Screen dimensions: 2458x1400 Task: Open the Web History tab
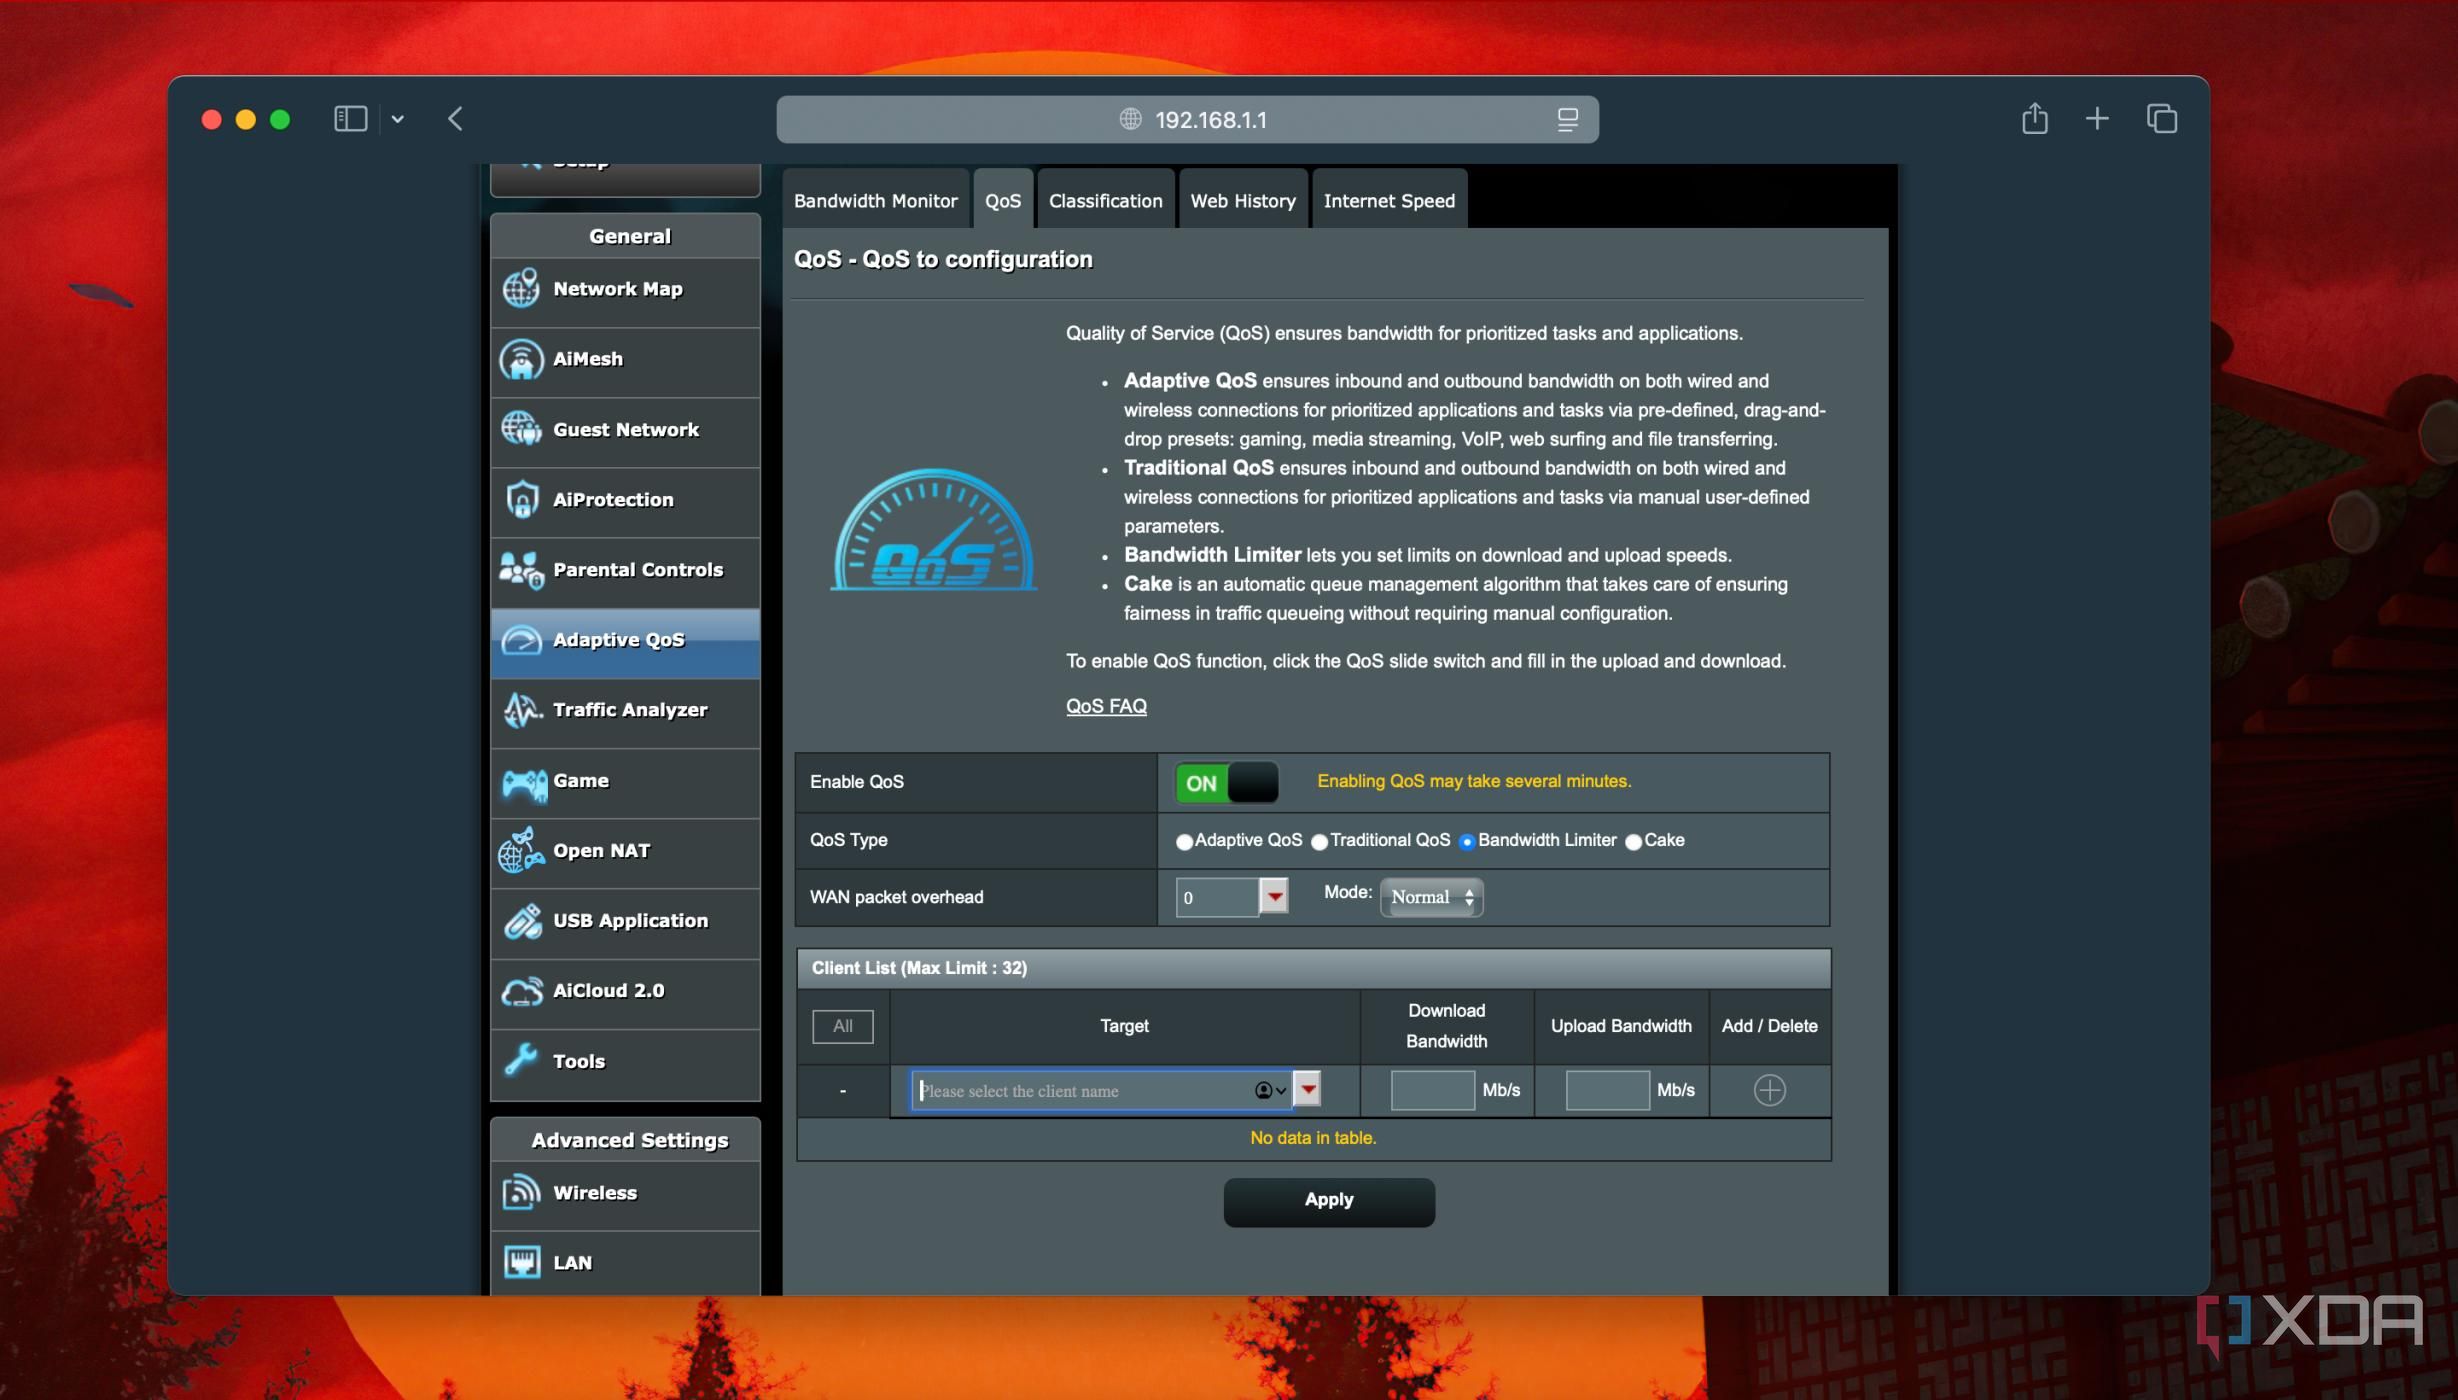pos(1242,201)
